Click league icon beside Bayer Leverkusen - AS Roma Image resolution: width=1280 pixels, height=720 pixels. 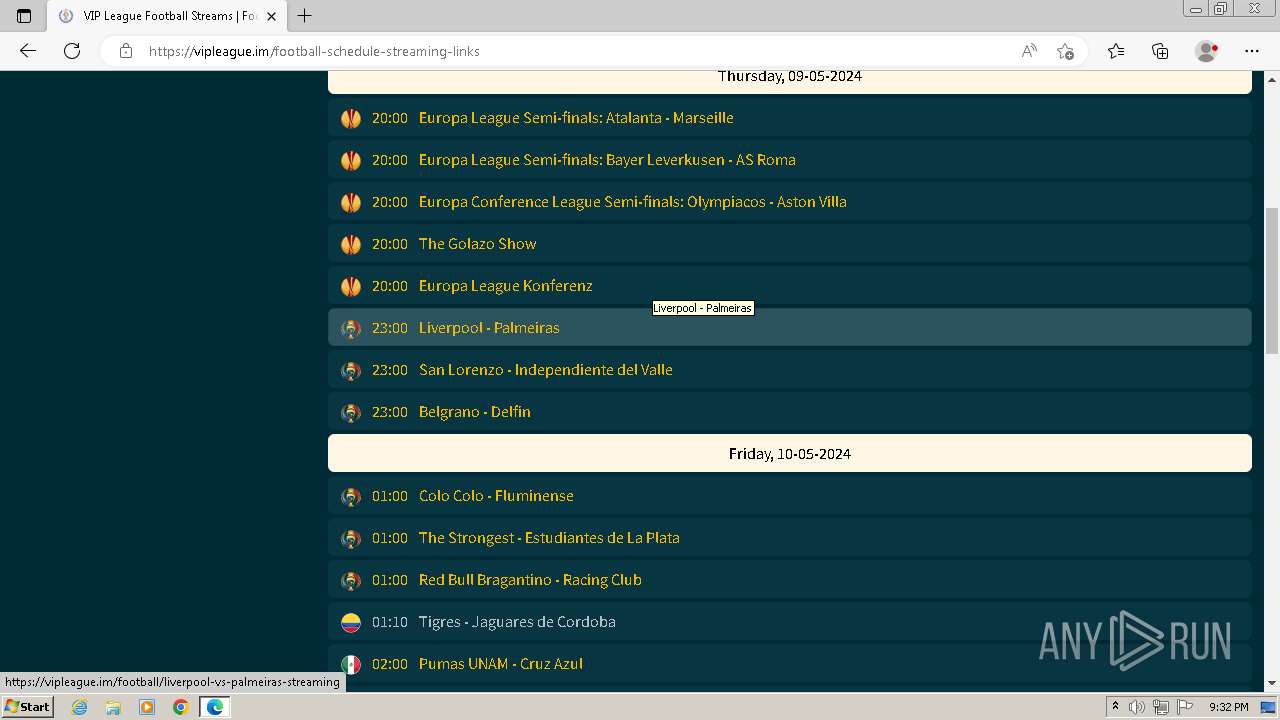(x=351, y=160)
